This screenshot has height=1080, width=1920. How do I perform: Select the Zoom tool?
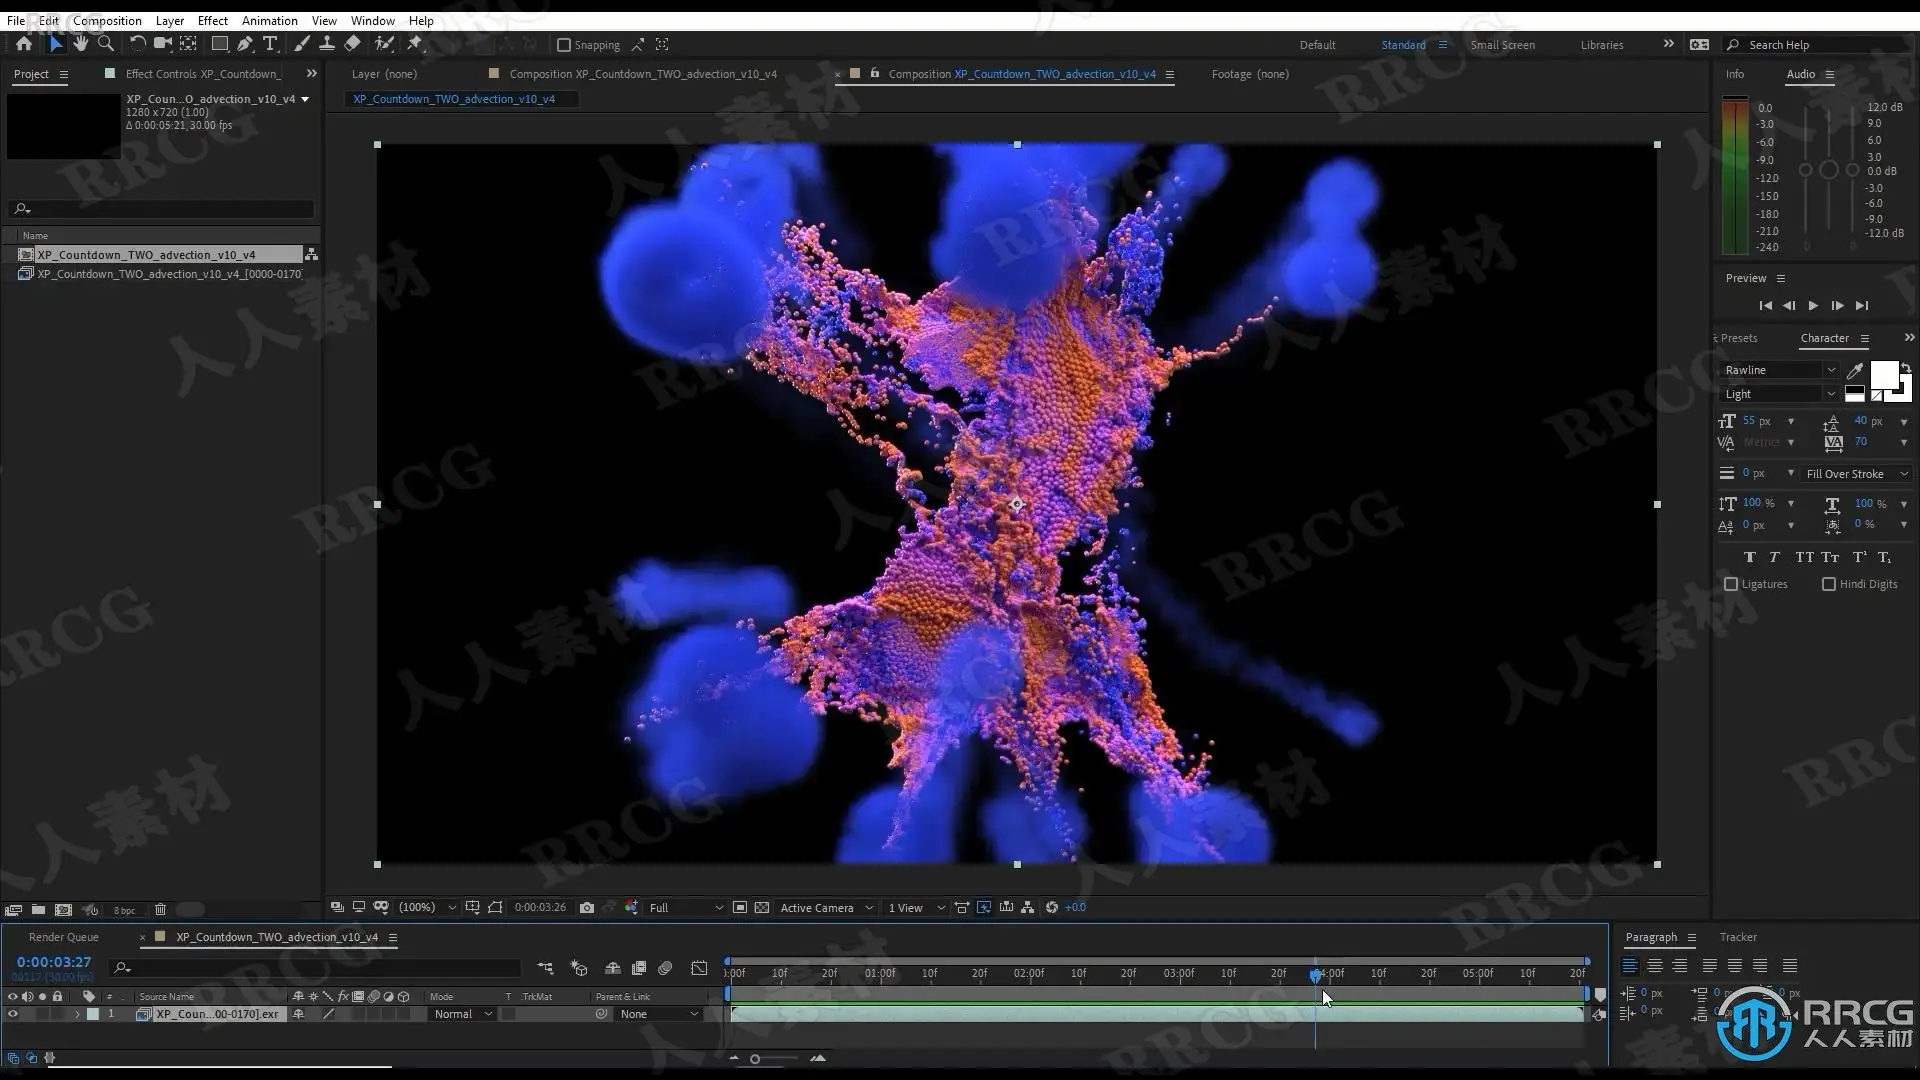pyautogui.click(x=106, y=44)
